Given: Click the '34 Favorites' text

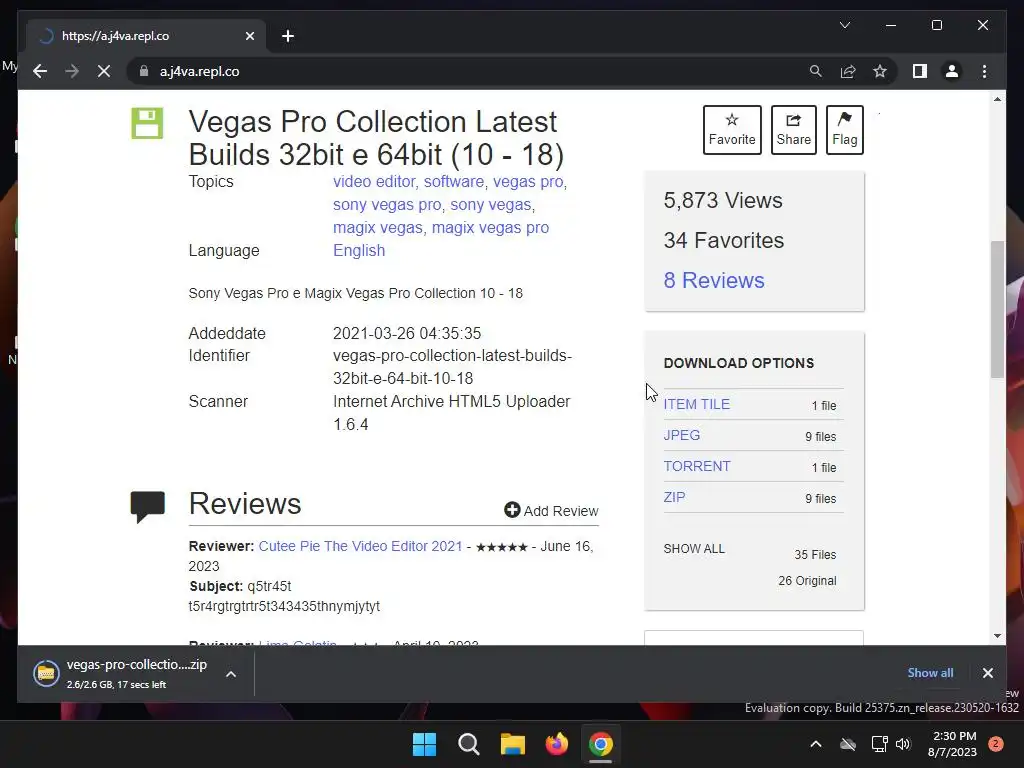Looking at the screenshot, I should [x=724, y=240].
